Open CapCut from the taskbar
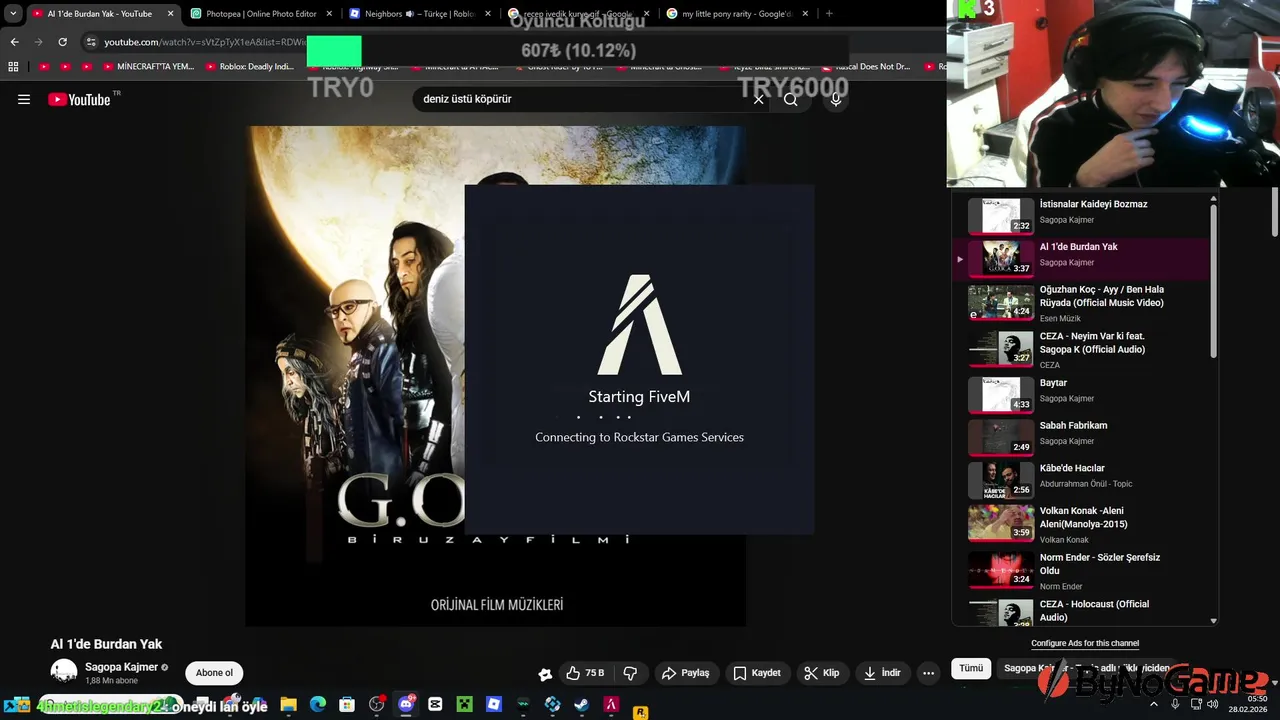This screenshot has height=720, width=1280. coord(435,704)
